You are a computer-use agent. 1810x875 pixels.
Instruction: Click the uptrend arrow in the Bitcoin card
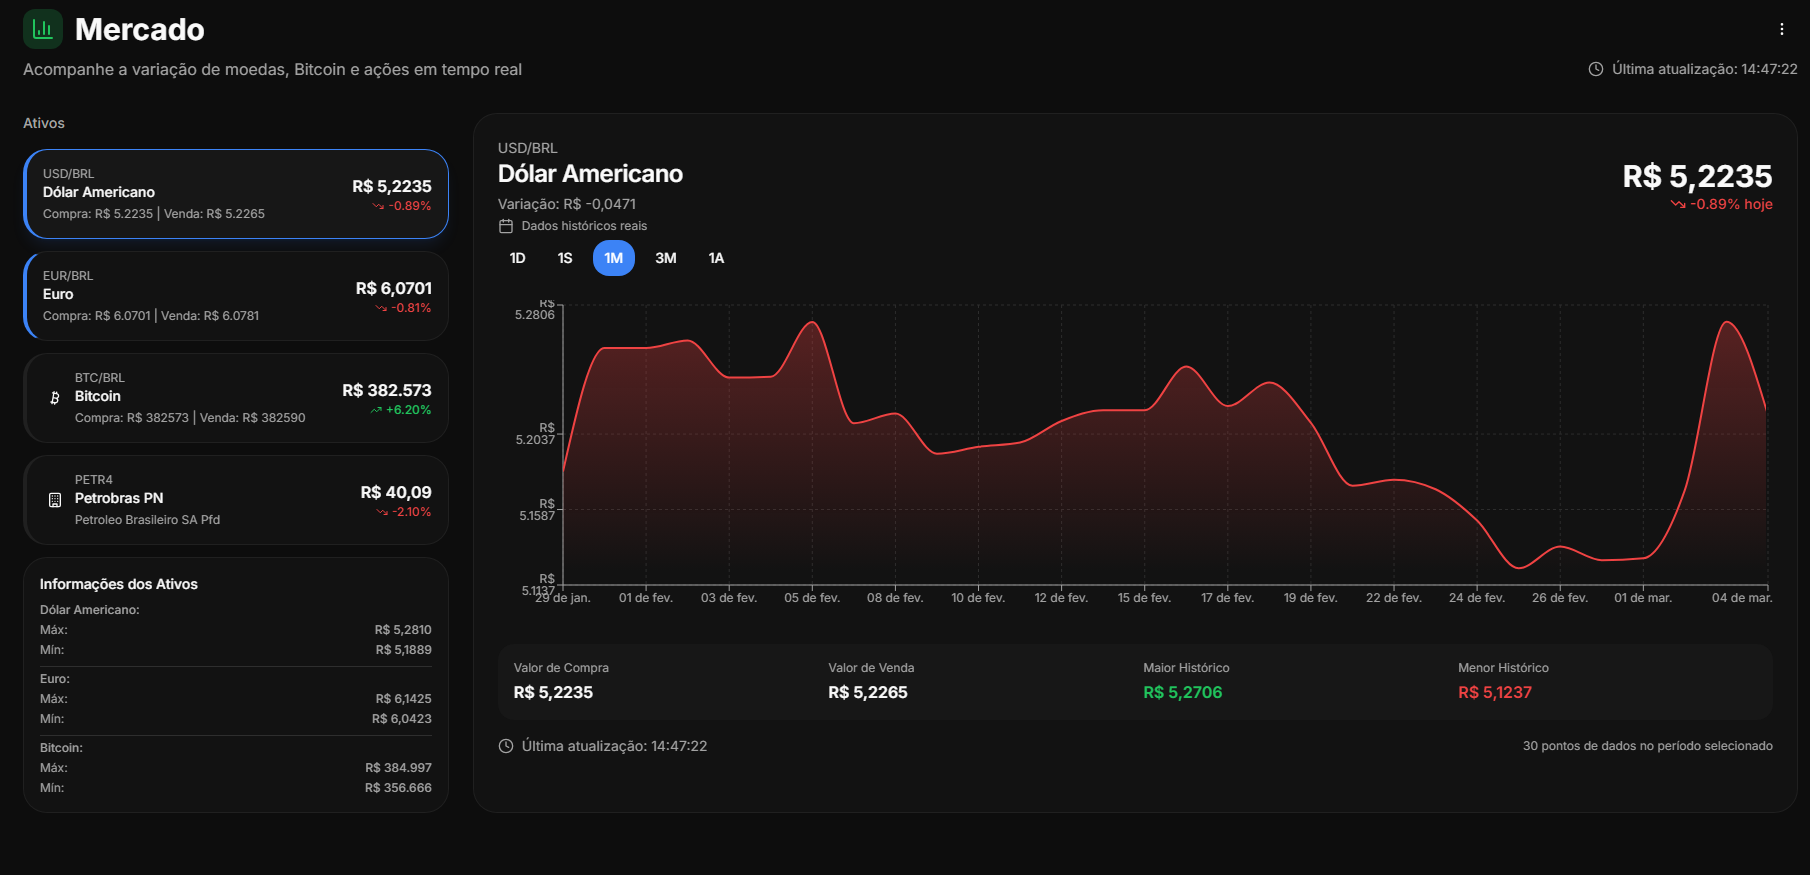click(376, 410)
